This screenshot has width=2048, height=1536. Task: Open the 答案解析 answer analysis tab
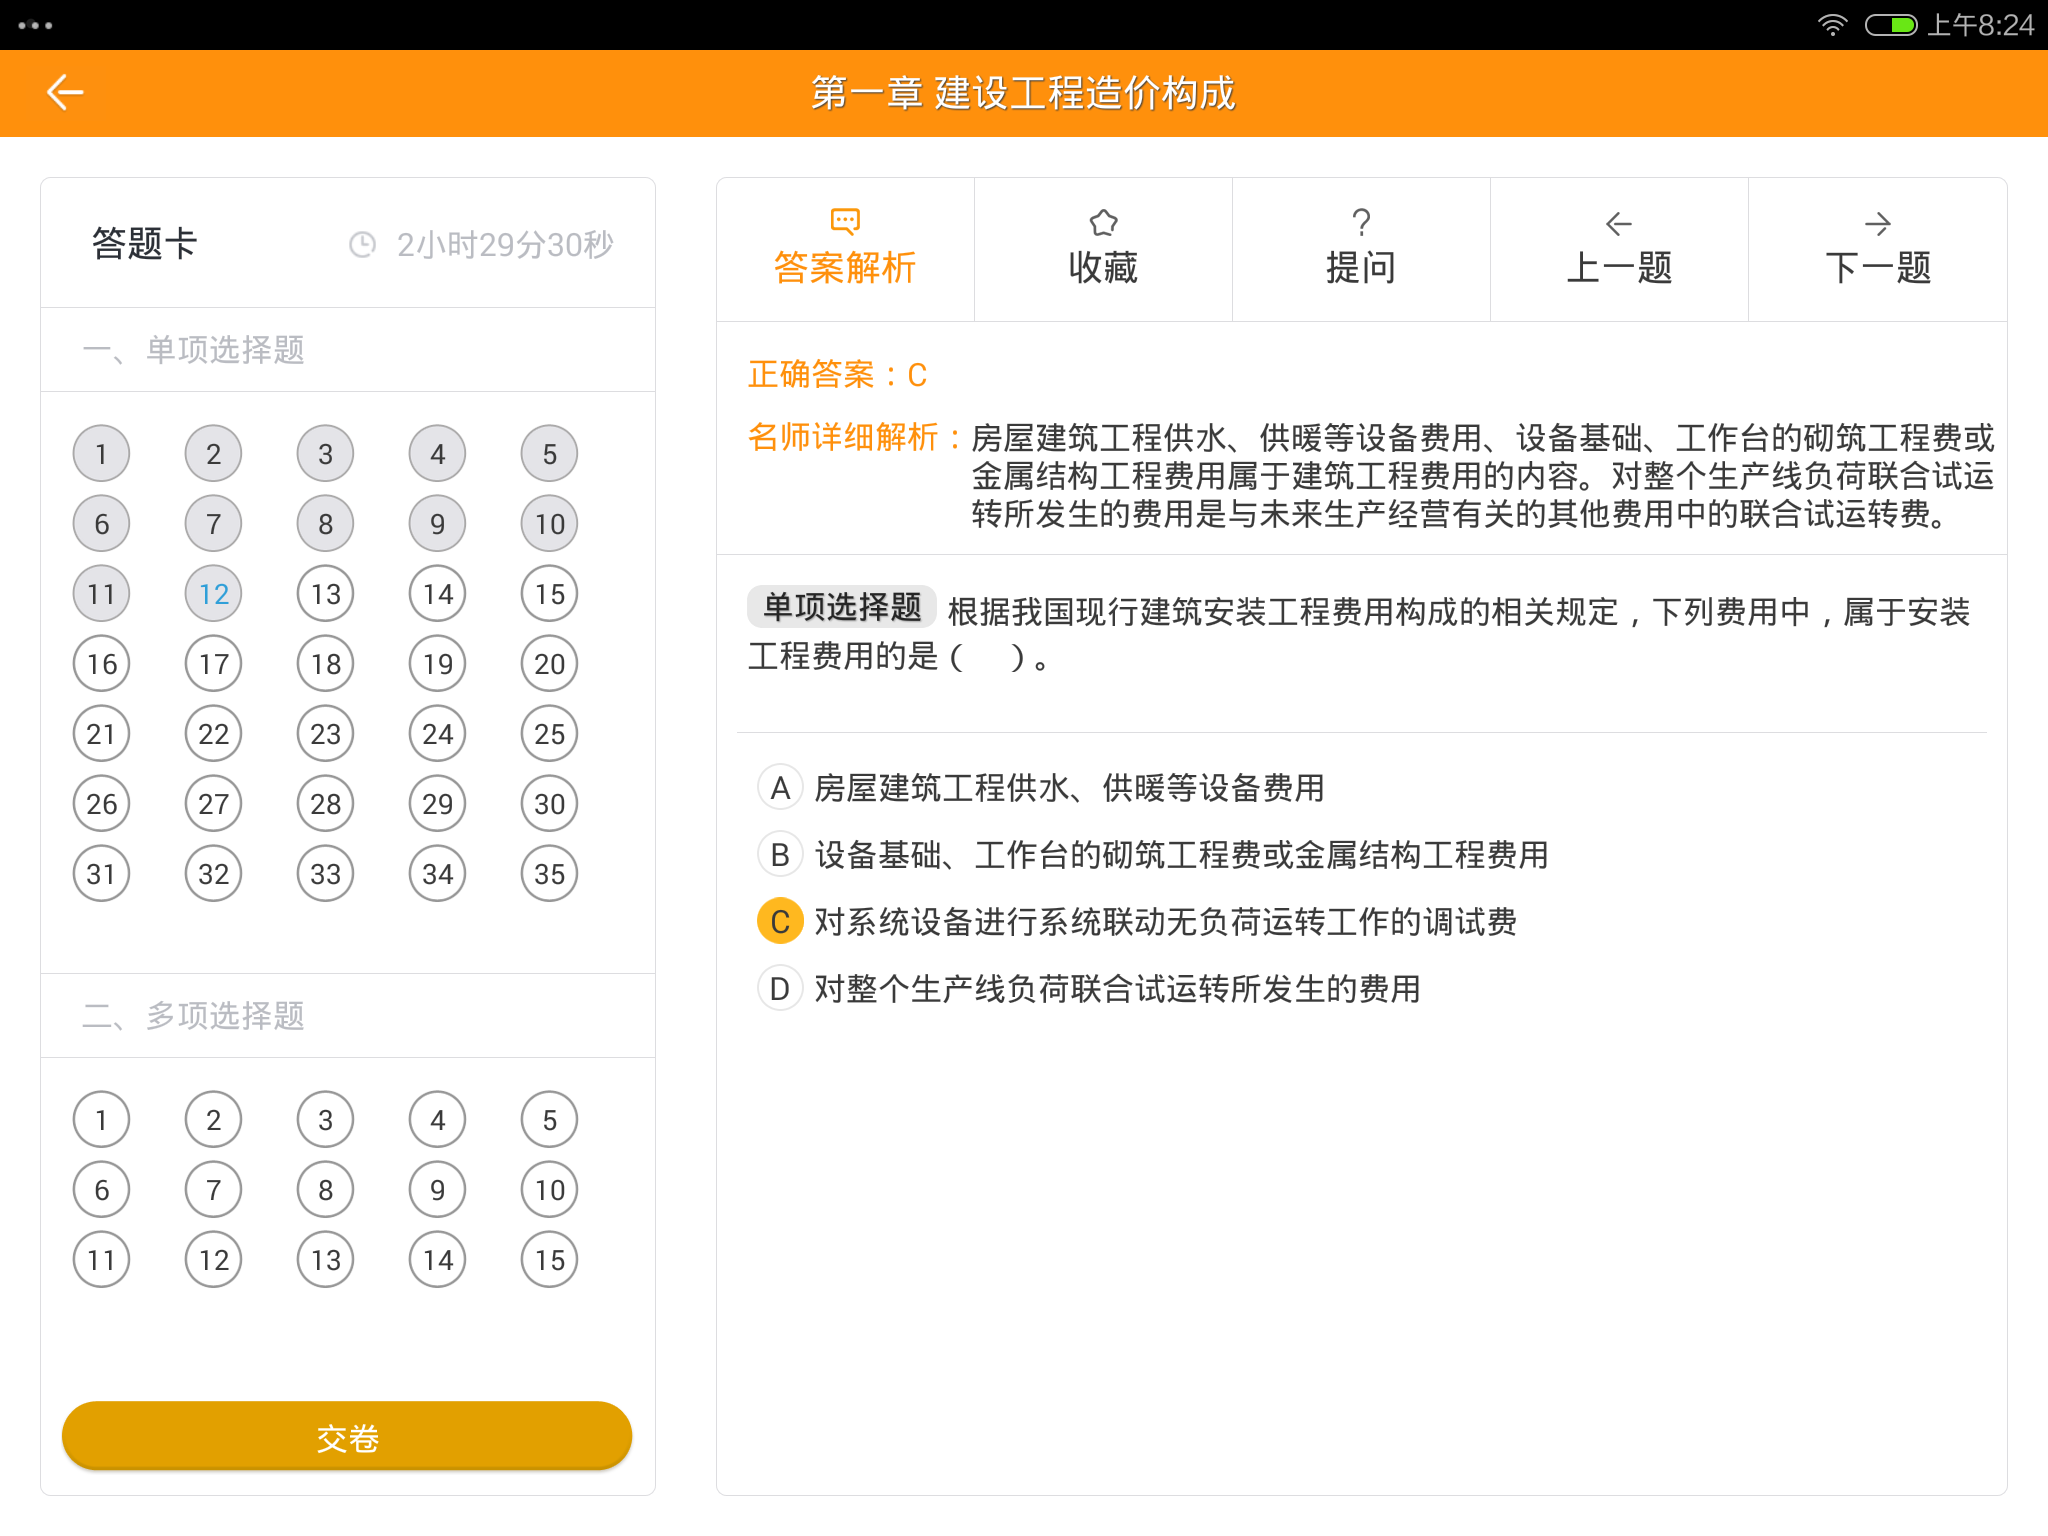click(x=845, y=249)
